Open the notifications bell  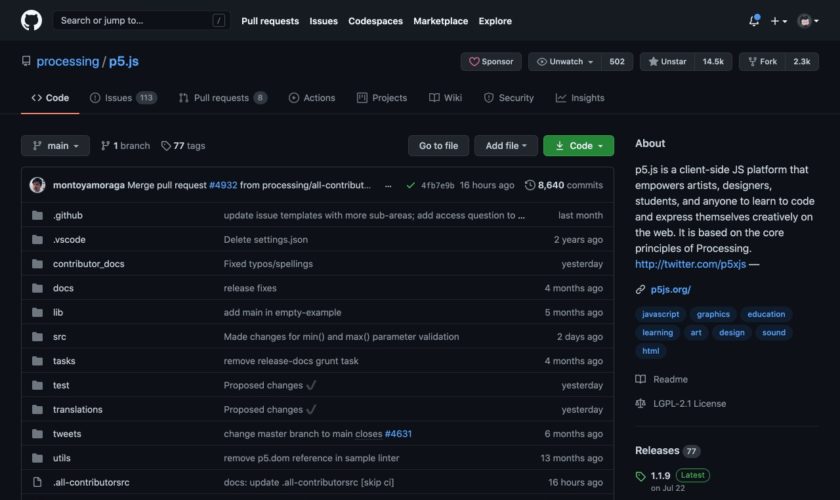(x=754, y=20)
